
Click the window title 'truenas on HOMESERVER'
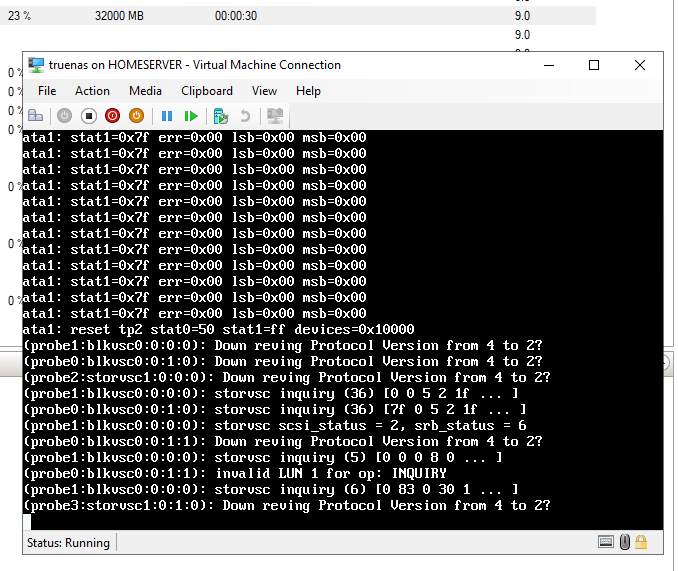[x=115, y=65]
